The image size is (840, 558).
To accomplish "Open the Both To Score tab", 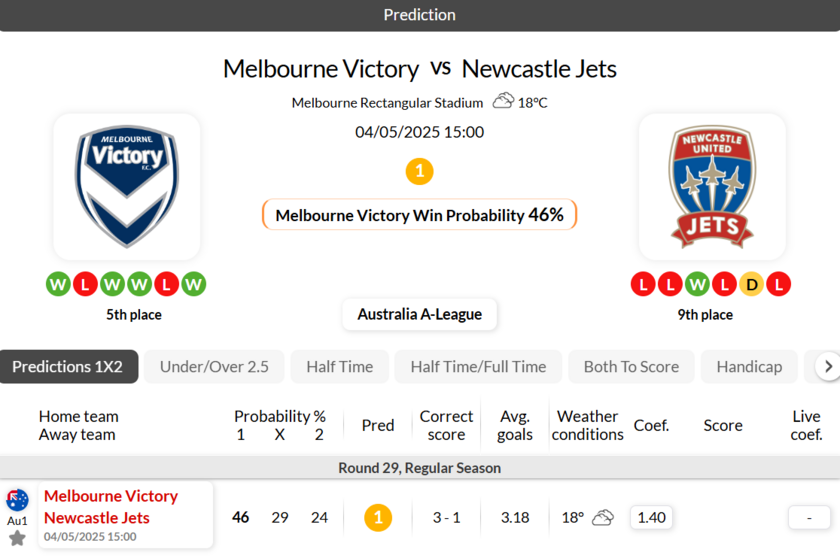I will (631, 367).
